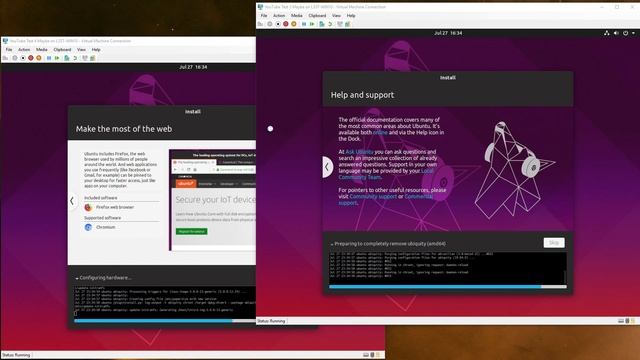The height and width of the screenshot is (360, 640).
Task: Open File menu in background VM window
Action: (x=9, y=49)
